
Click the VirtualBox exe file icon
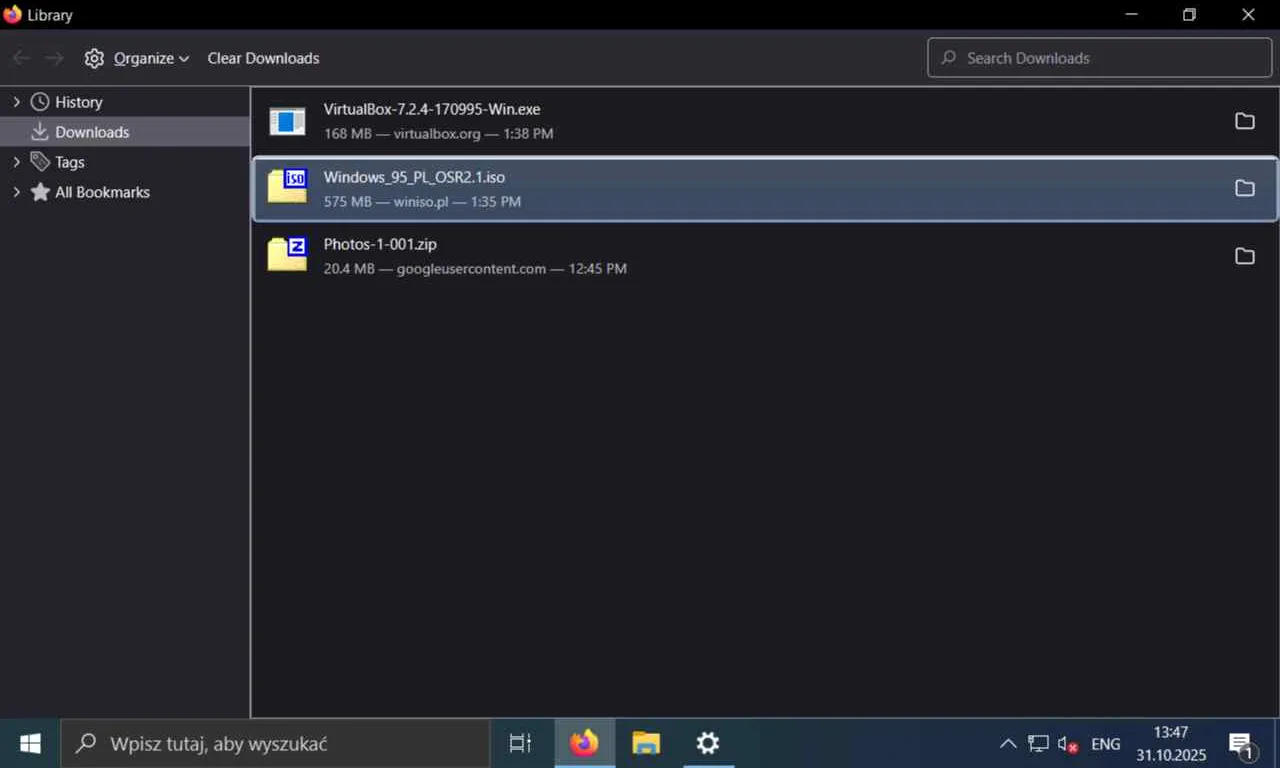[x=287, y=121]
